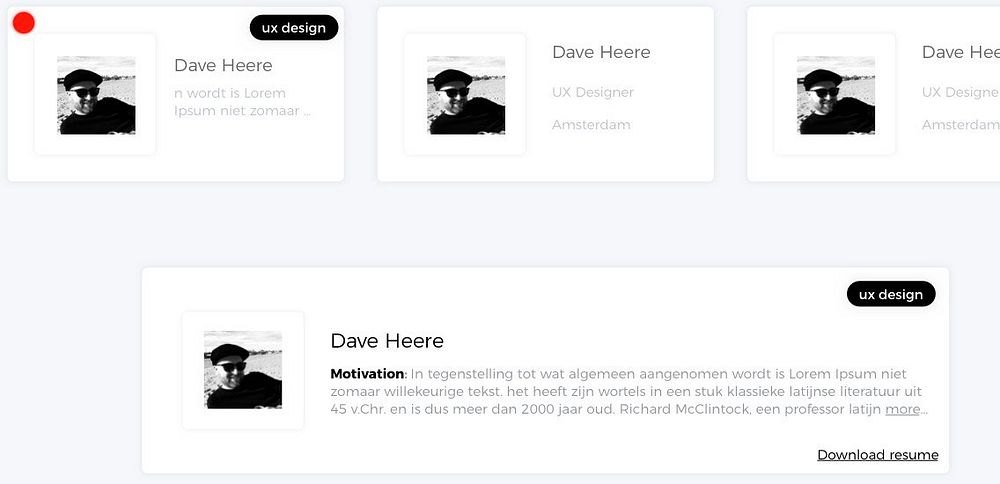Open the profile photo on the small tagged card
The height and width of the screenshot is (484, 1000).
[96, 95]
